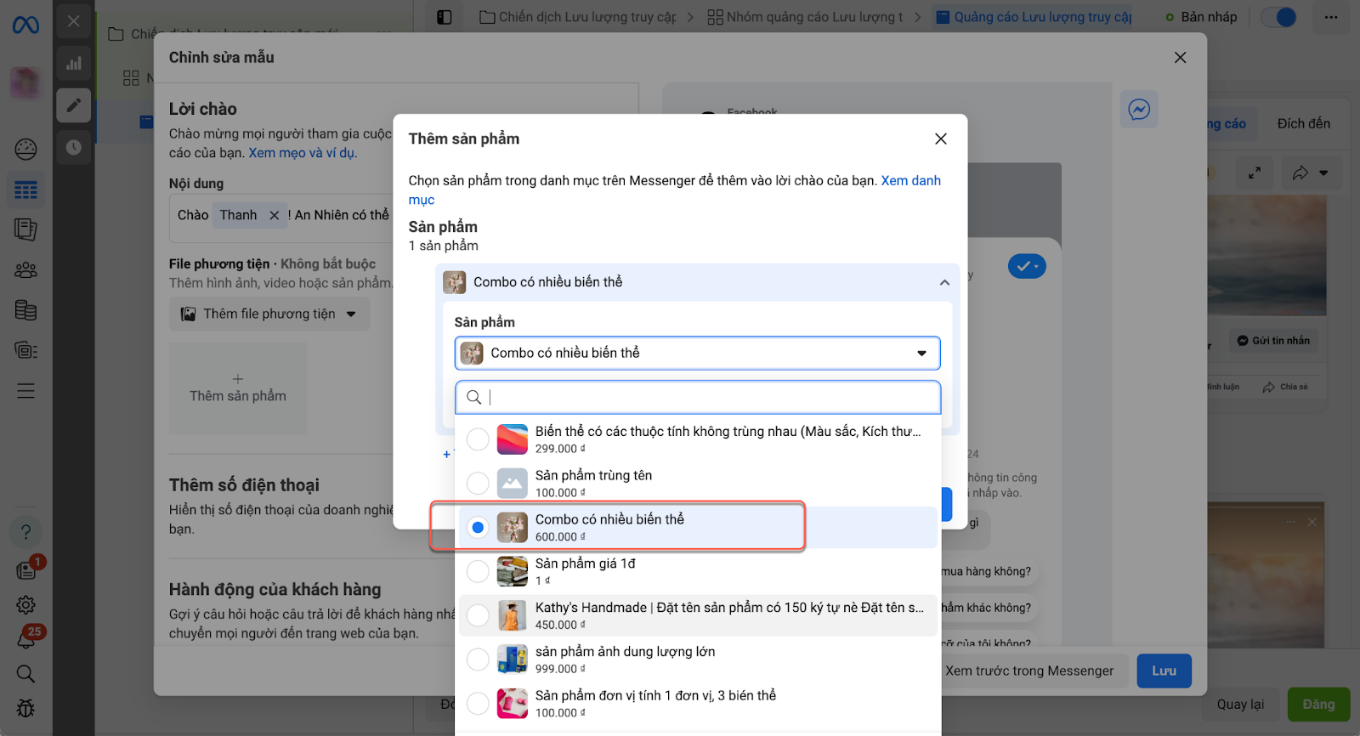Click the Xem danh mục link
This screenshot has height=736, width=1360.
[910, 181]
